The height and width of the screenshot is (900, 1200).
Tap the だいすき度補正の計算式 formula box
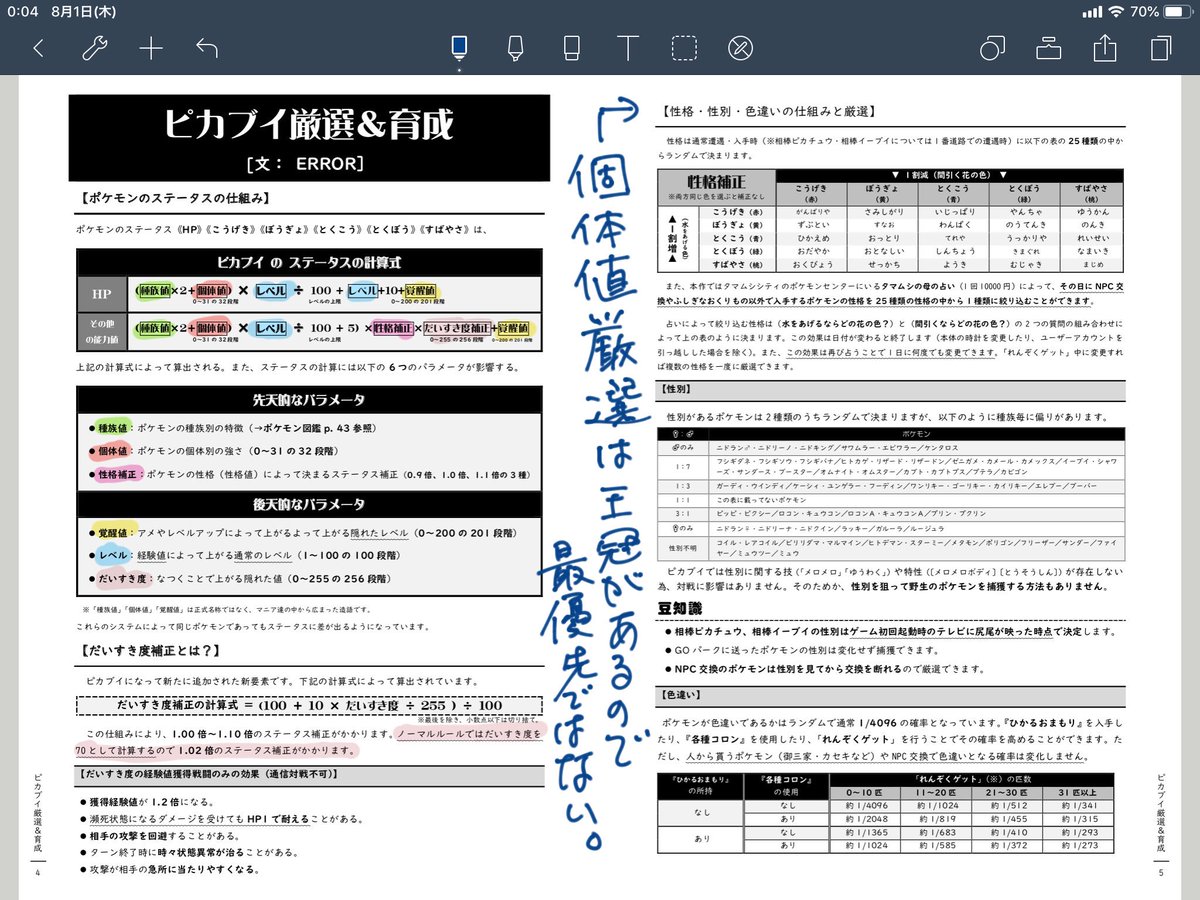[309, 705]
